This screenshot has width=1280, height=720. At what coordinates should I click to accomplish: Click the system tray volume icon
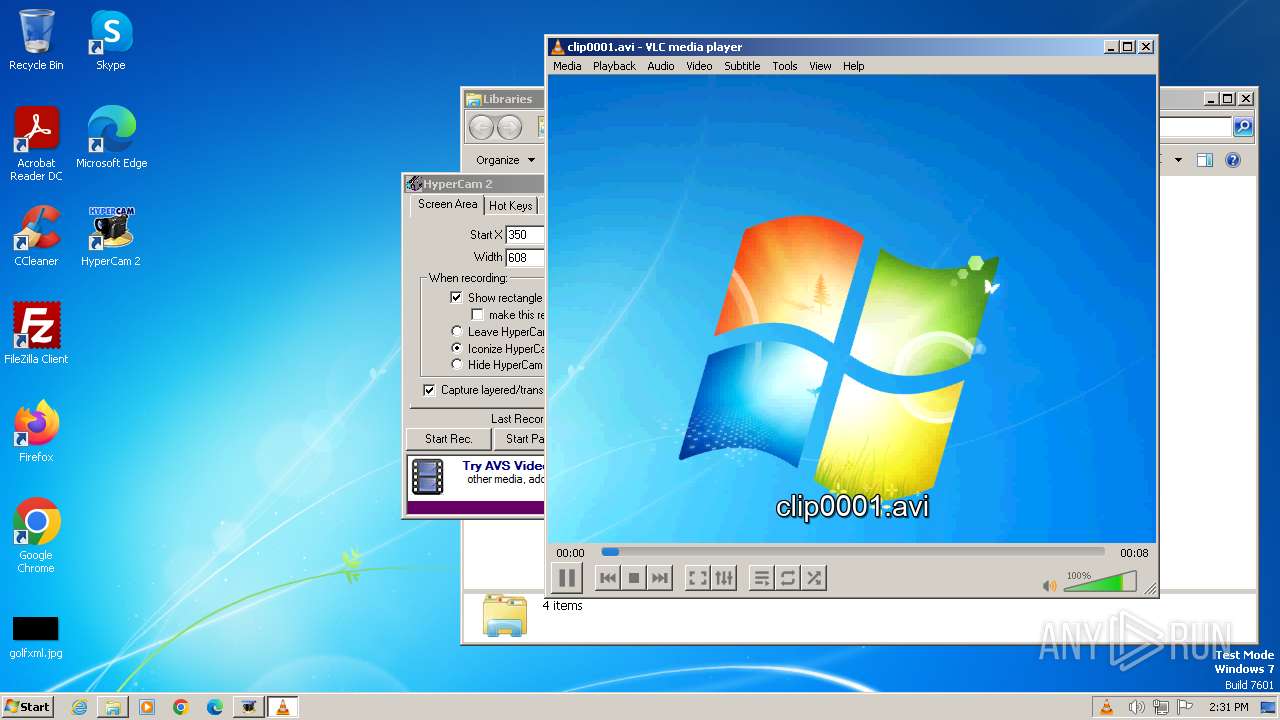pyautogui.click(x=1136, y=707)
